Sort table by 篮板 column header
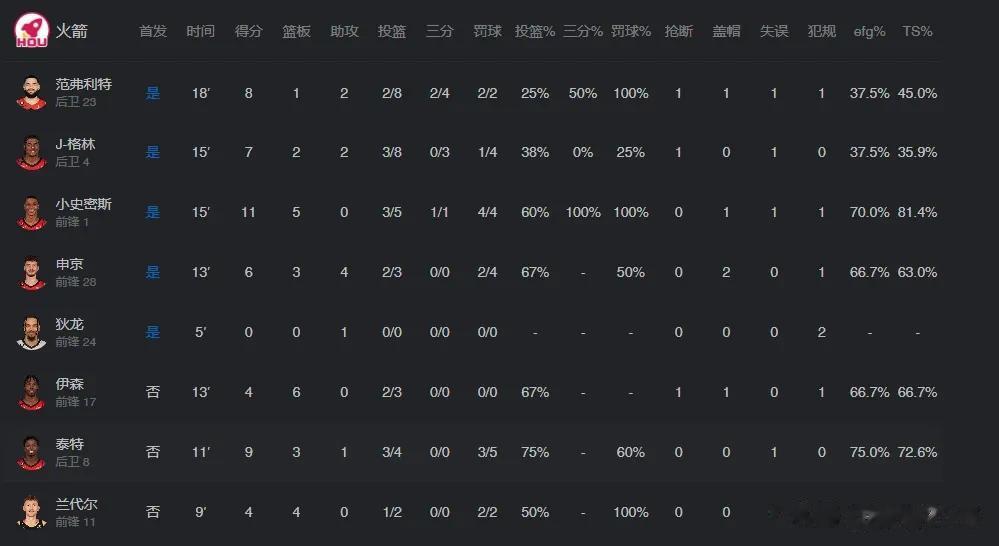The width and height of the screenshot is (999, 546). click(x=296, y=31)
